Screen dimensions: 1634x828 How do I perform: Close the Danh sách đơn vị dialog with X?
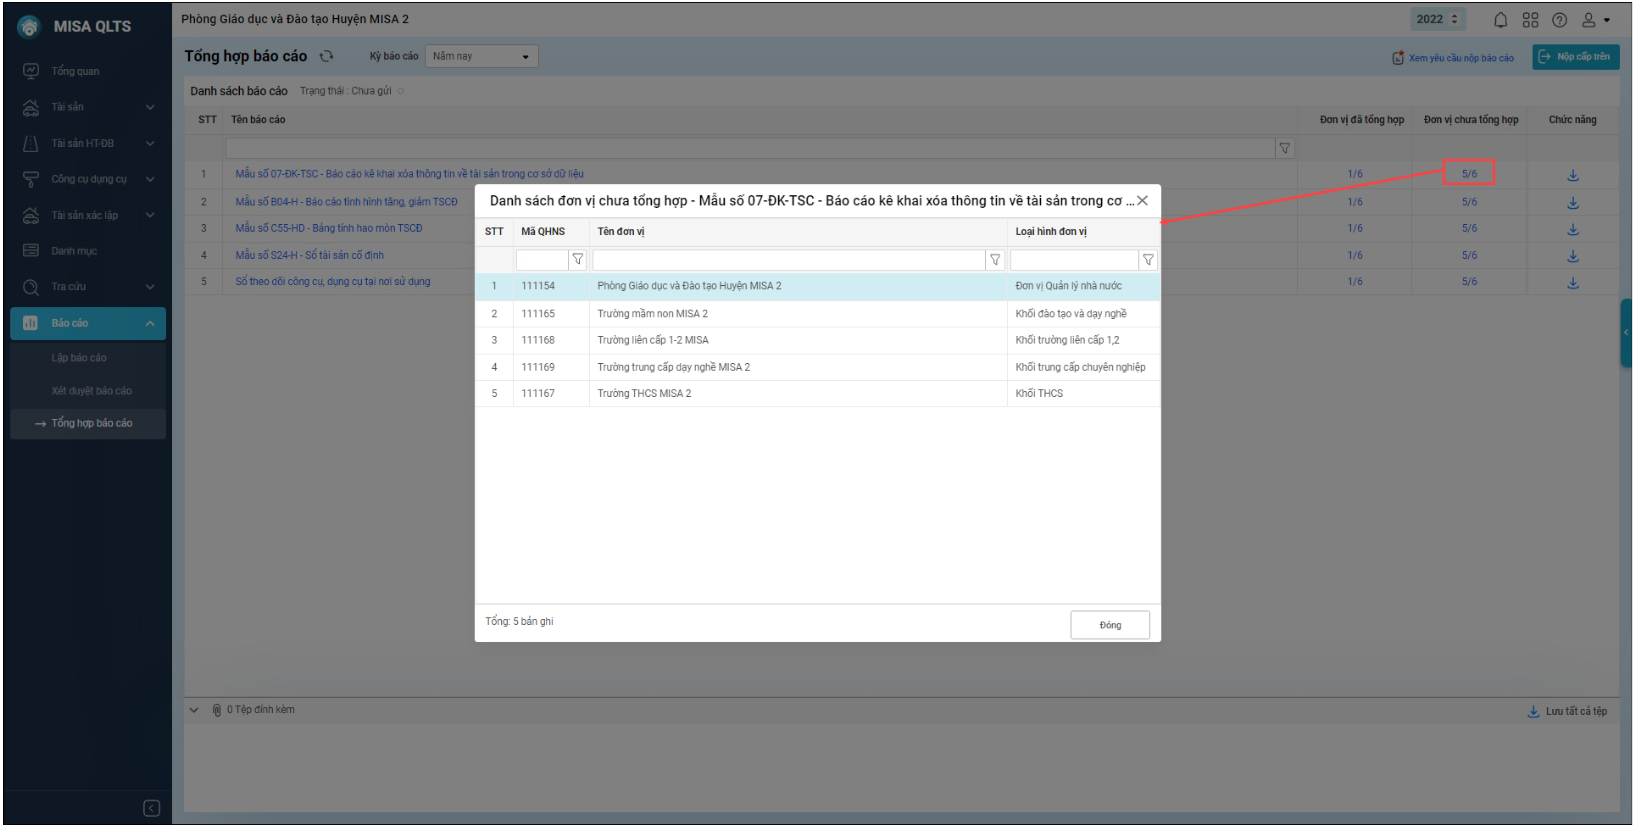tap(1142, 201)
